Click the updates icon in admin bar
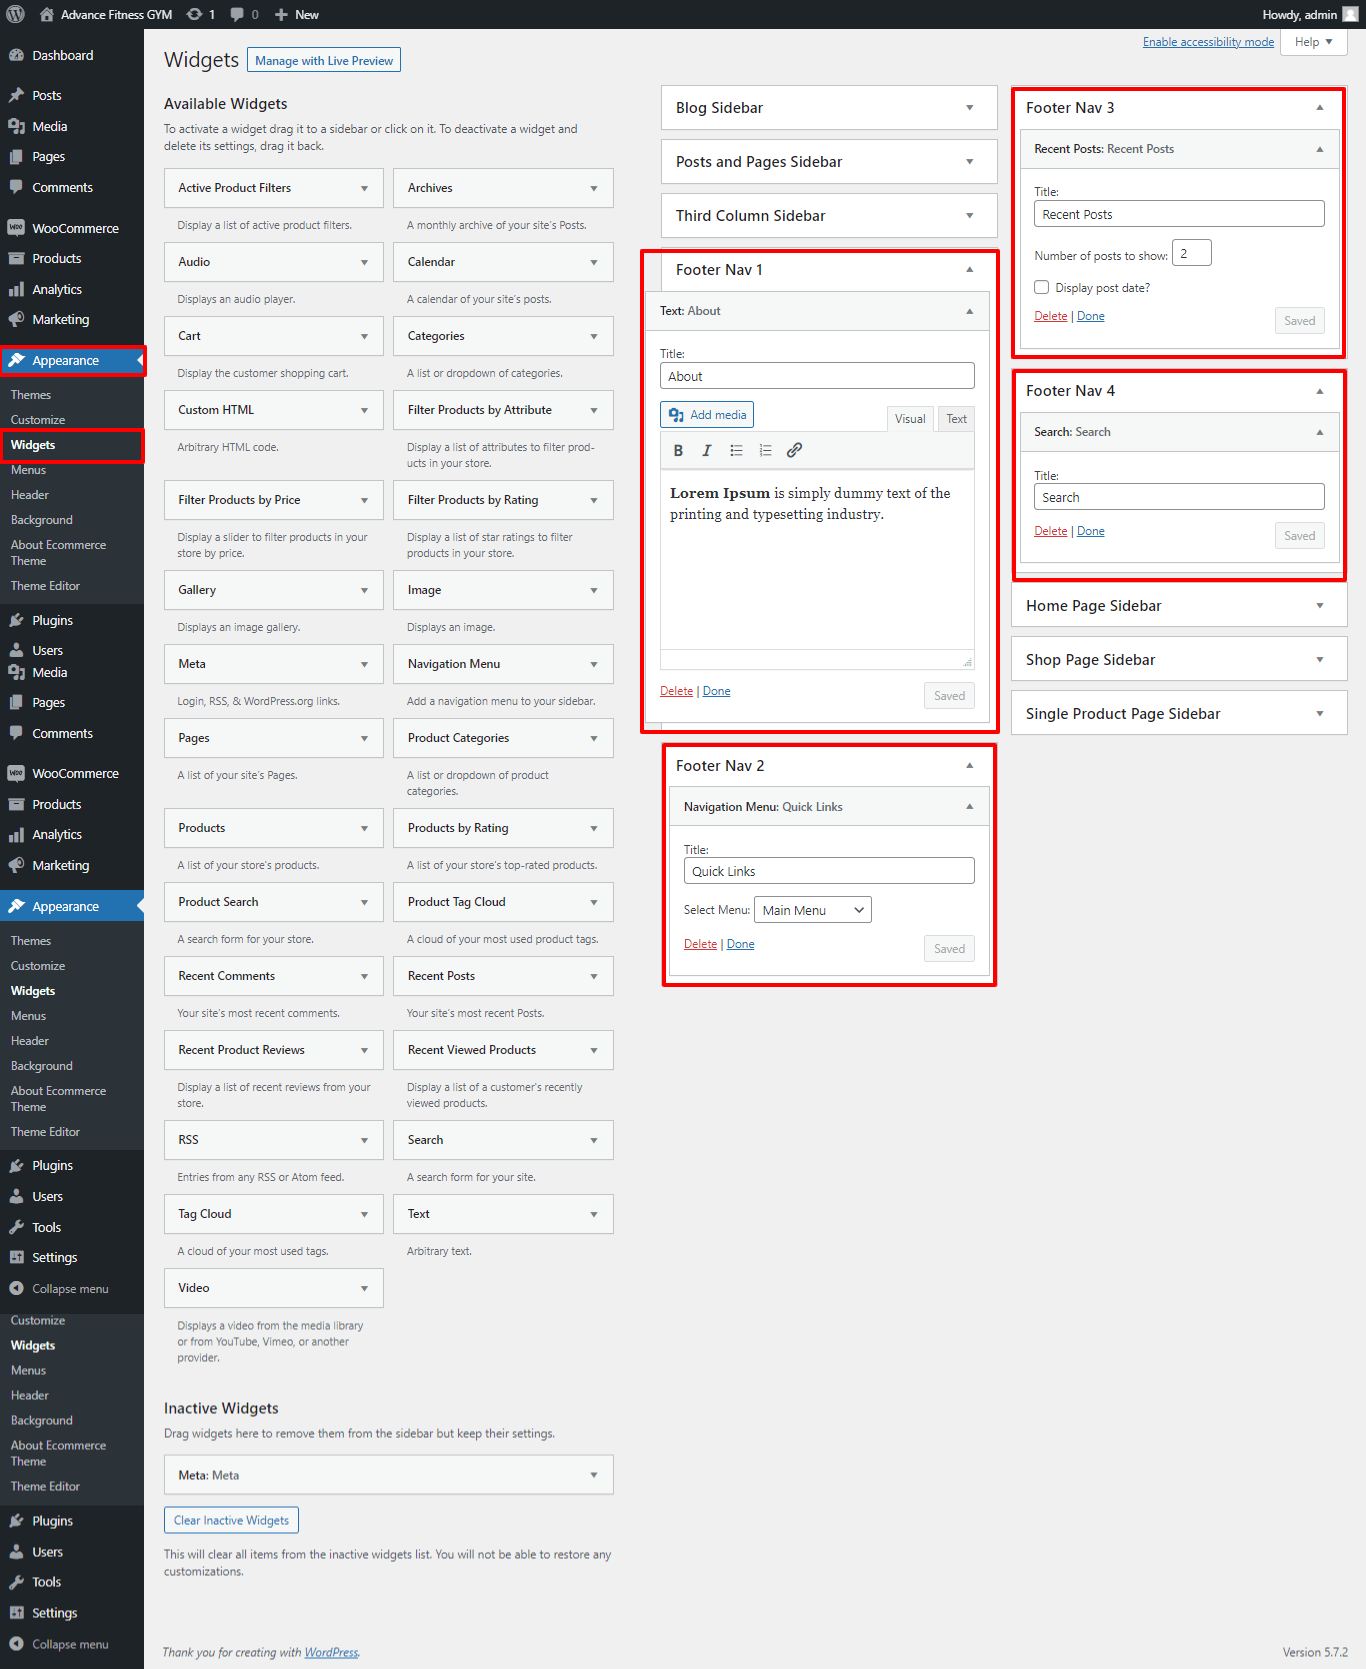 200,14
